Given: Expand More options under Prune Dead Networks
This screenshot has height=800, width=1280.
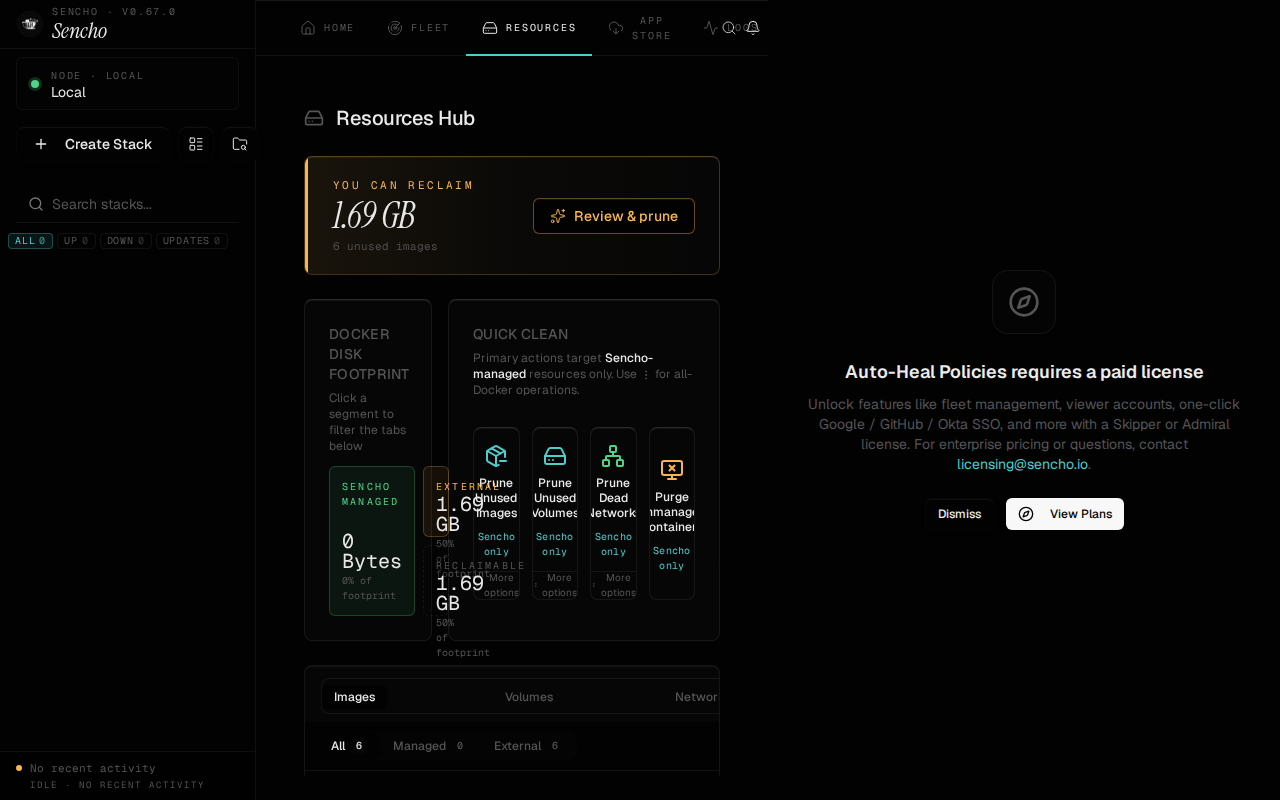Looking at the screenshot, I should pos(613,585).
